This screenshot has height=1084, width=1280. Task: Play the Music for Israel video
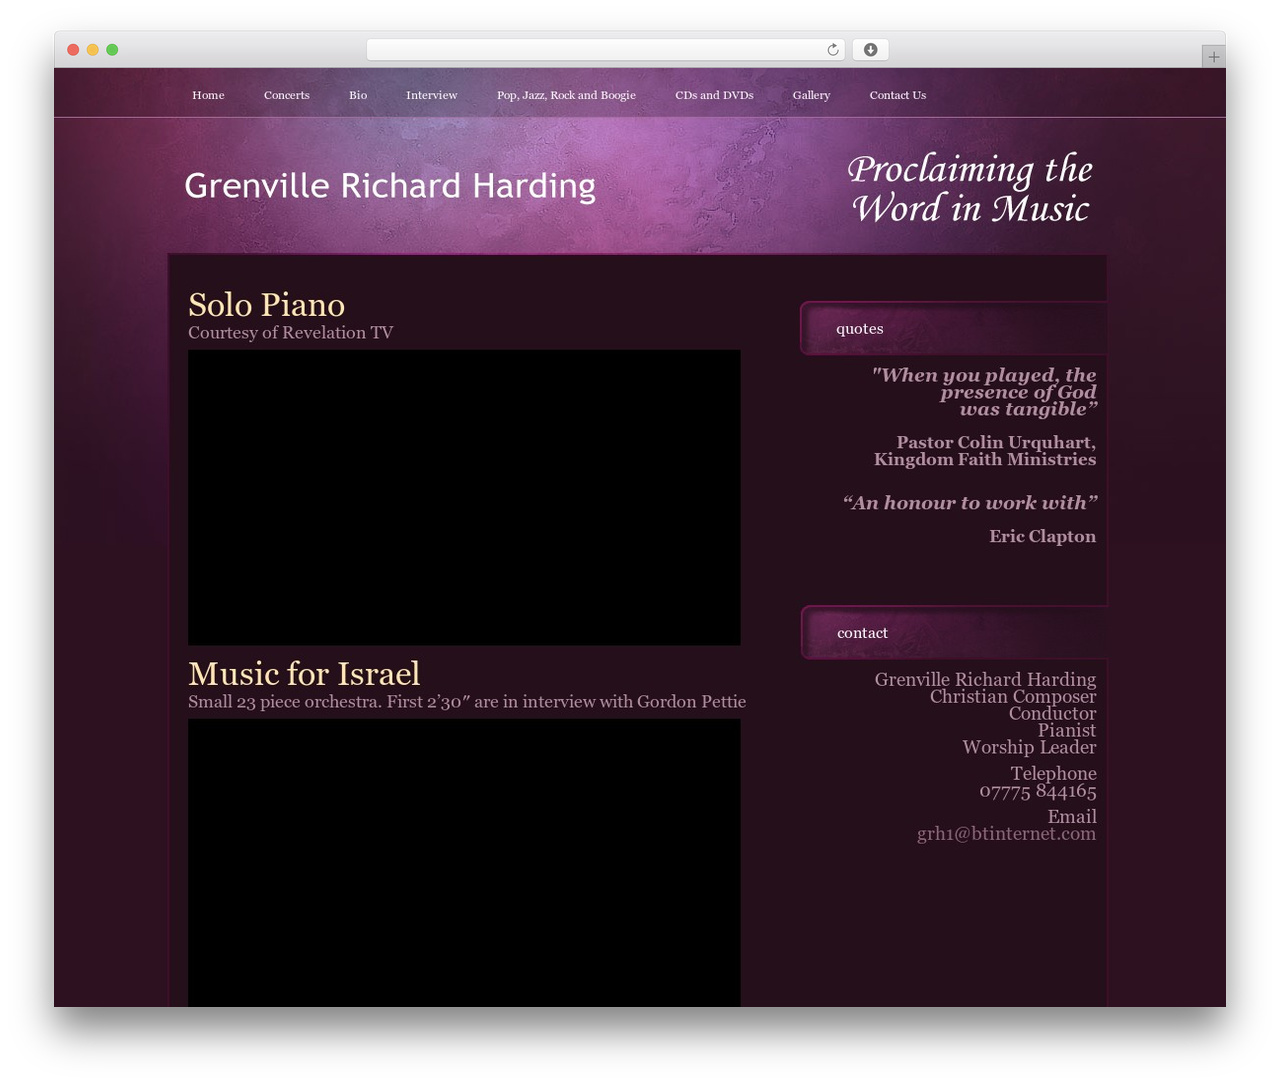[x=464, y=862]
